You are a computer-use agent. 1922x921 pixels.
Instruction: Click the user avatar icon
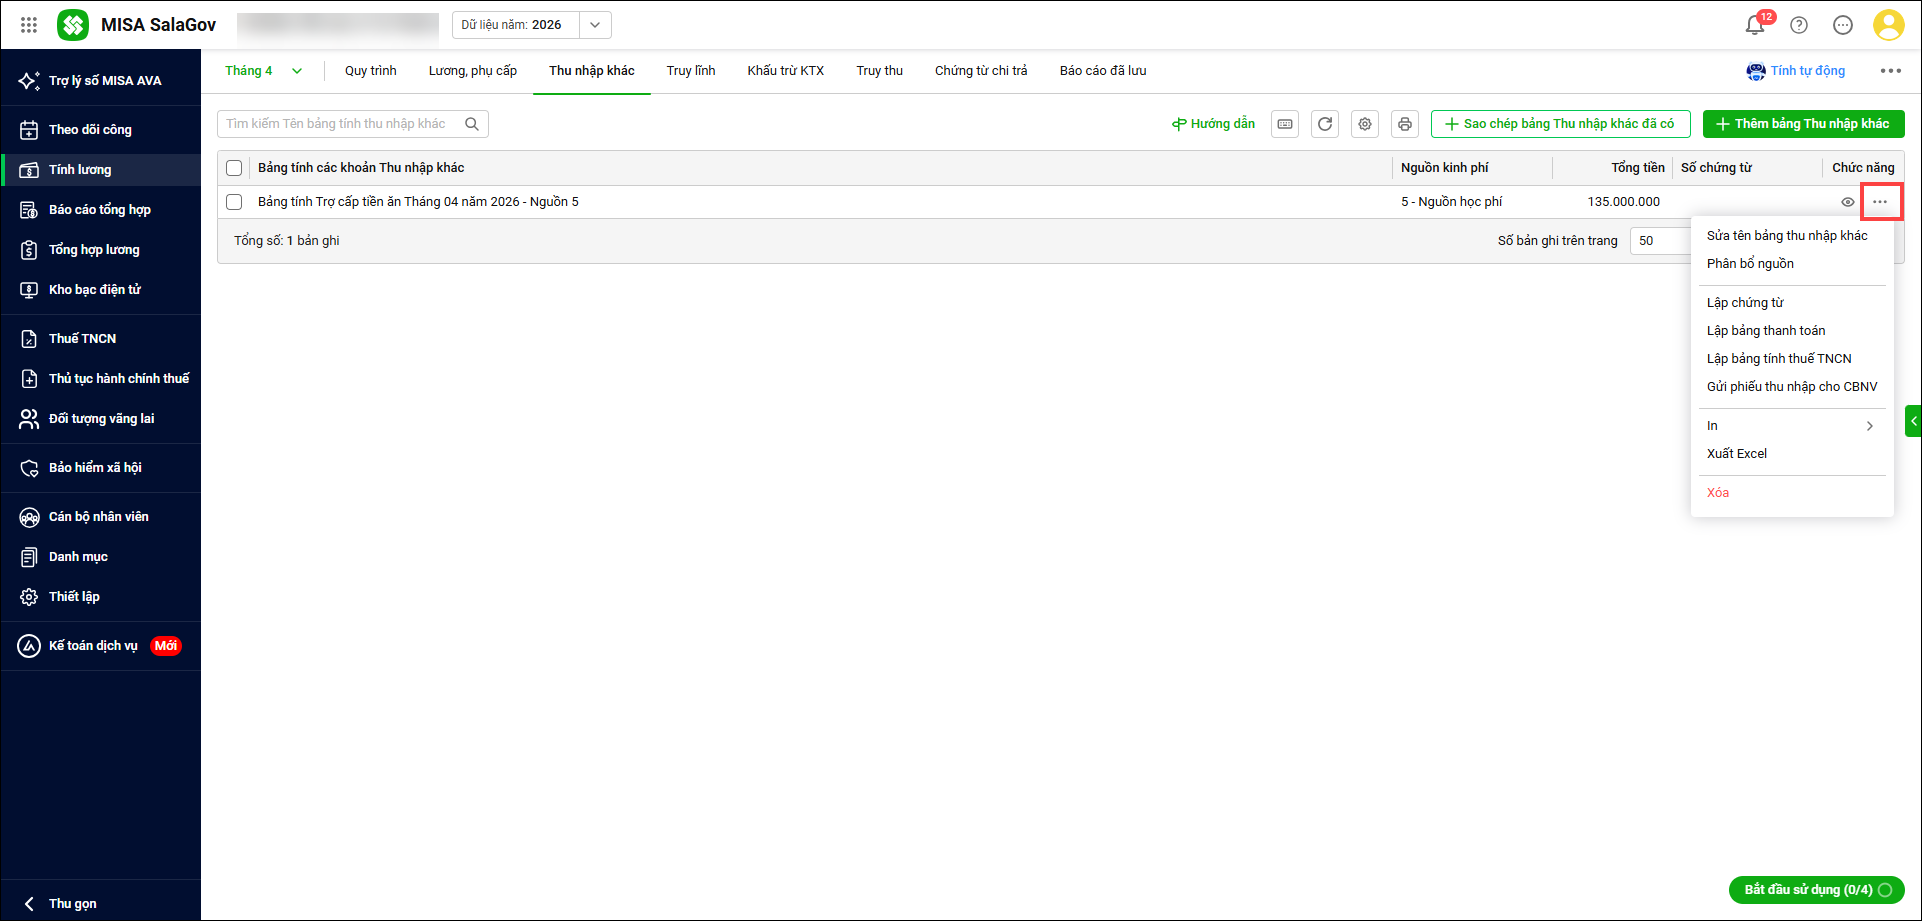[x=1888, y=25]
